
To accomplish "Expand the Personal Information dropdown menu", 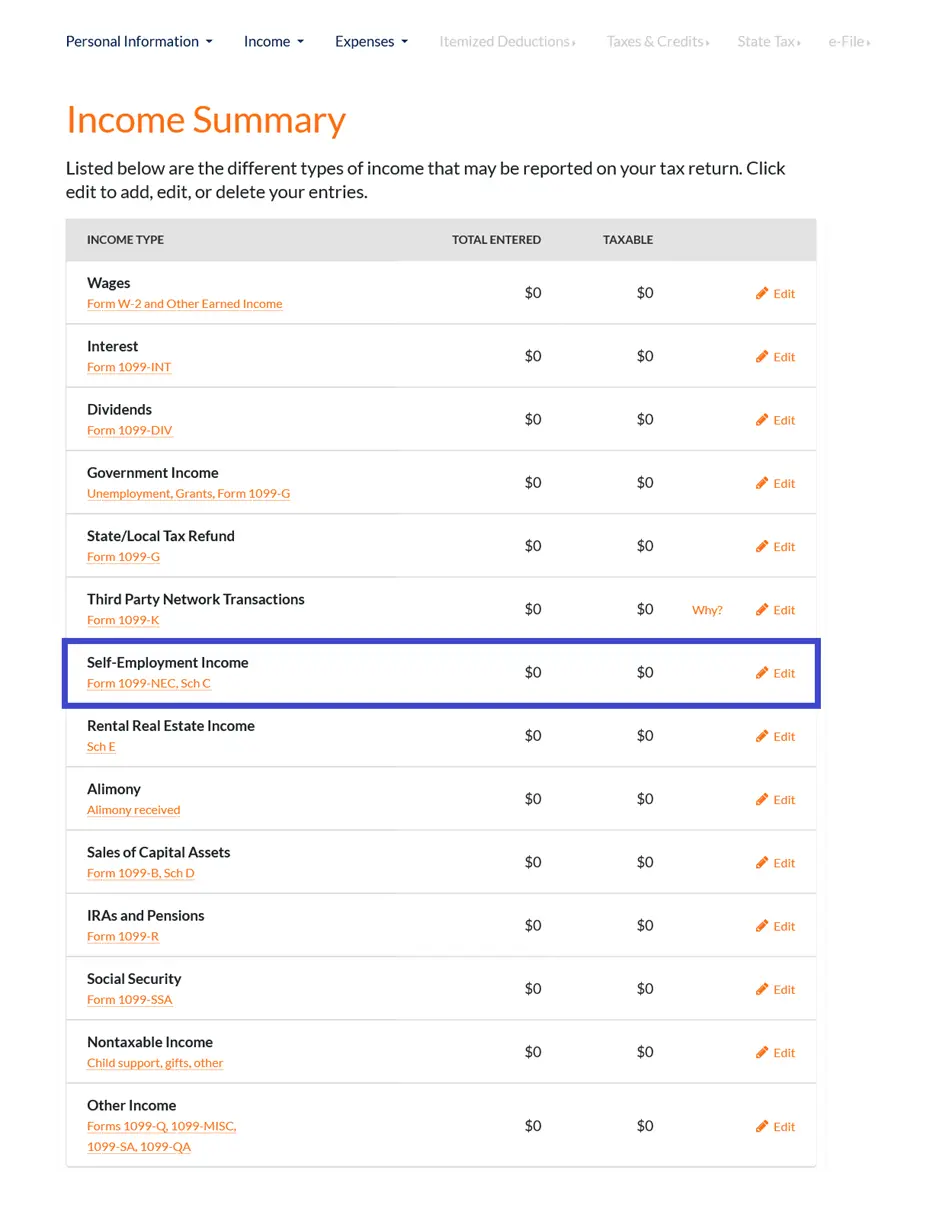I will 139,42.
